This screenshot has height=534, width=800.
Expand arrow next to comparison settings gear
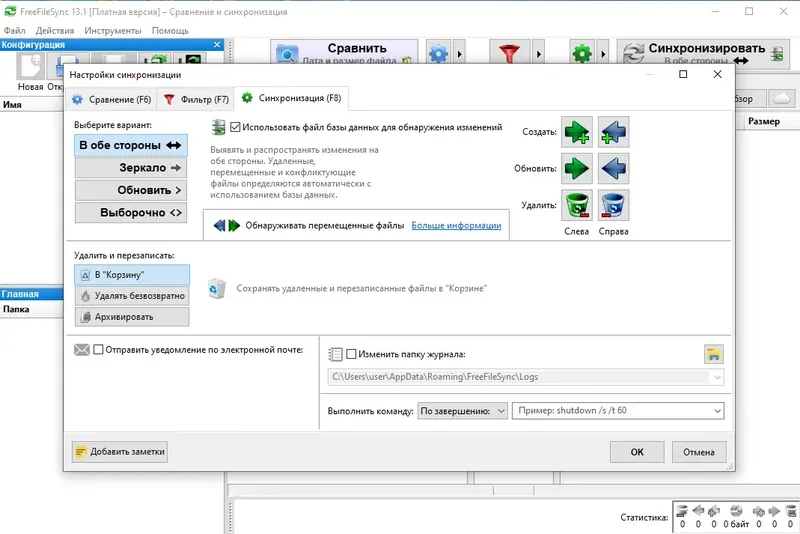pos(459,53)
